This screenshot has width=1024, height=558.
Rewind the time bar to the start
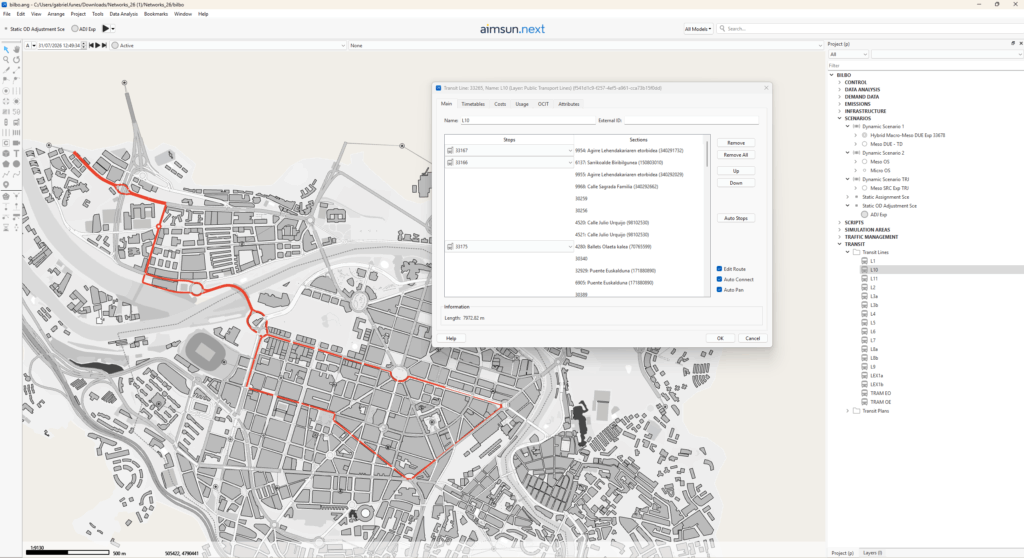(91, 46)
